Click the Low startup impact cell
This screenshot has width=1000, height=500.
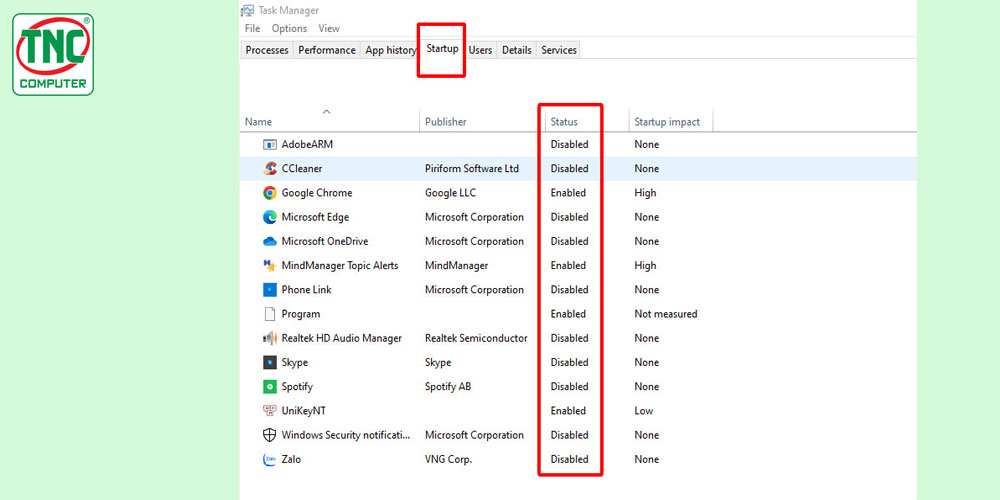[643, 411]
